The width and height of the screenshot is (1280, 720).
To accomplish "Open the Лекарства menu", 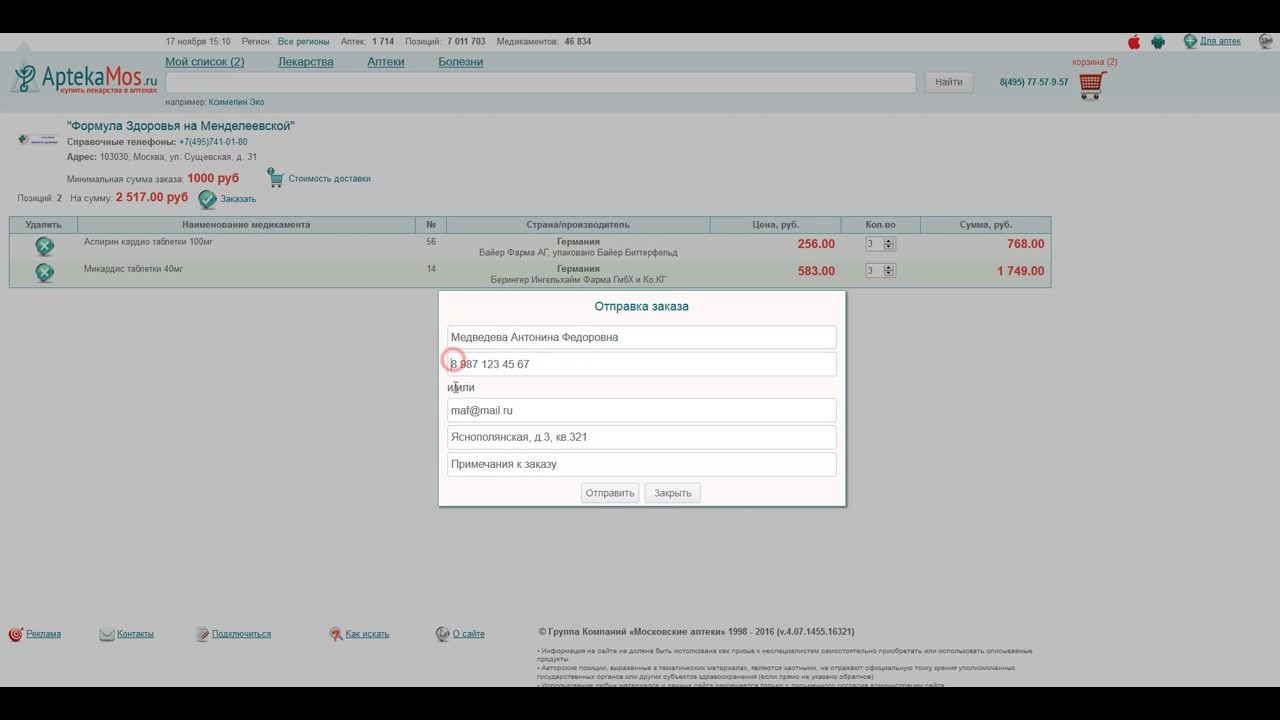I will 306,62.
